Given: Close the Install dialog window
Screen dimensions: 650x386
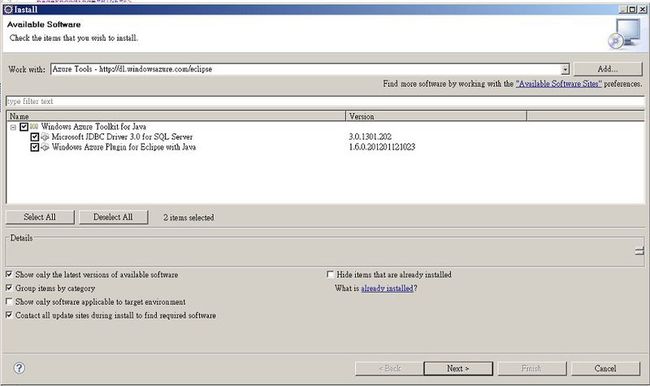Looking at the screenshot, I should tap(642, 9).
